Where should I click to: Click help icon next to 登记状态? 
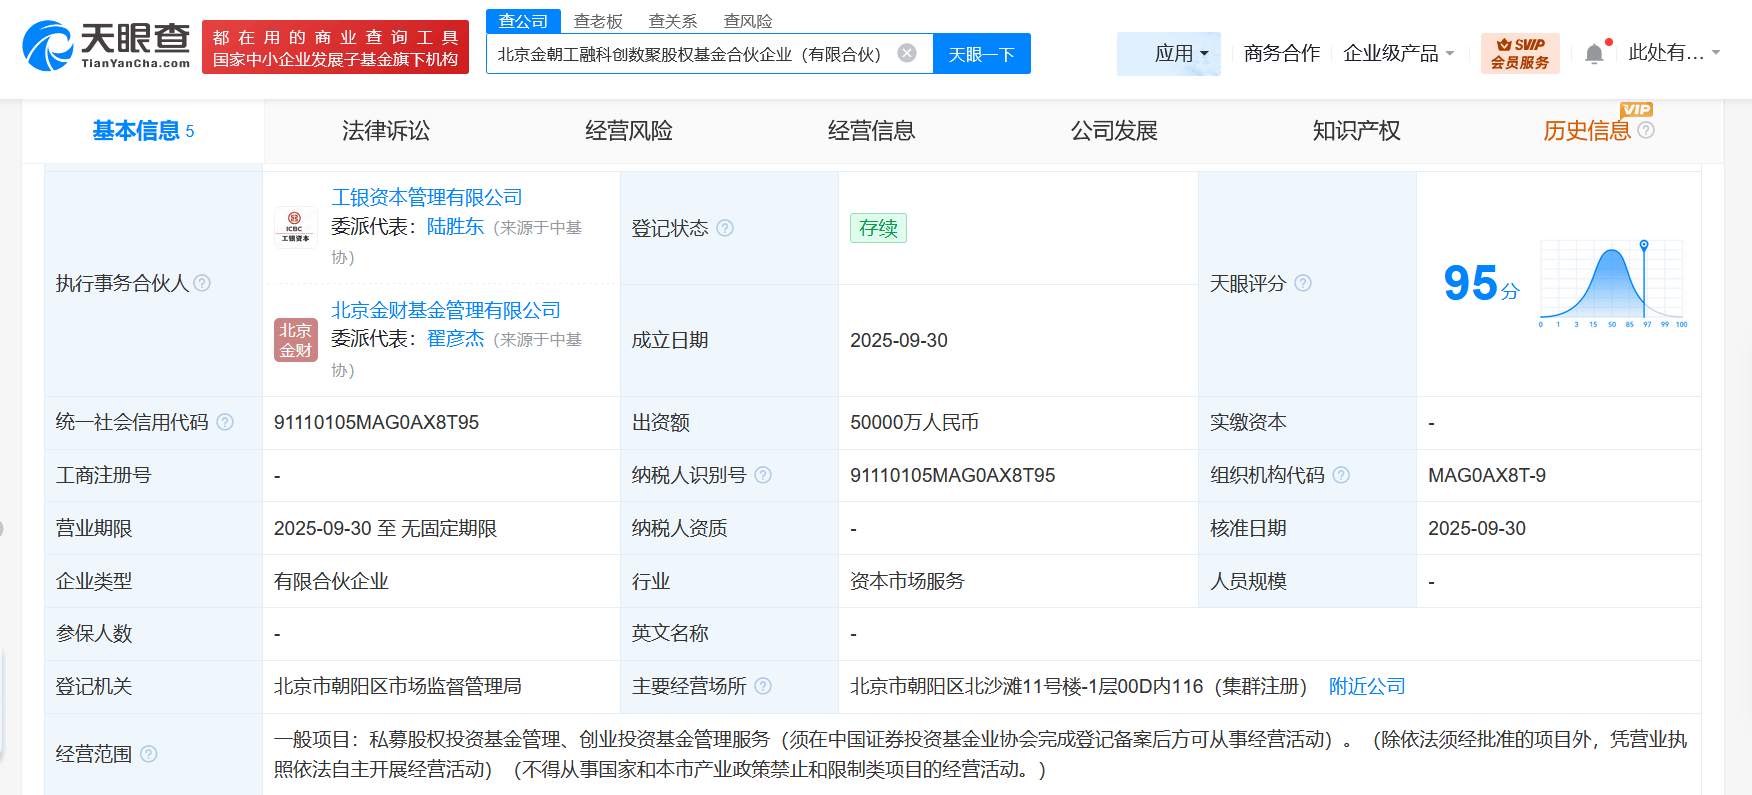coord(725,229)
